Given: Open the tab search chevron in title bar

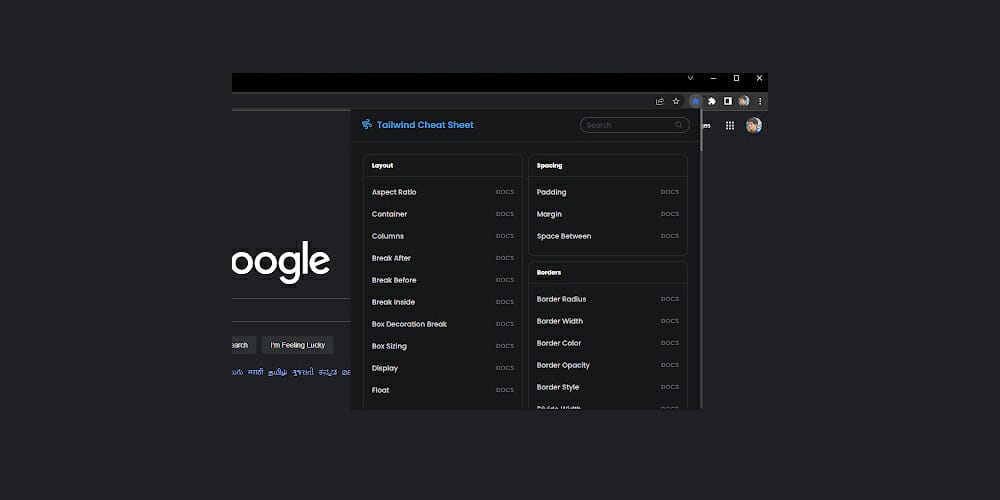Looking at the screenshot, I should click(x=690, y=78).
